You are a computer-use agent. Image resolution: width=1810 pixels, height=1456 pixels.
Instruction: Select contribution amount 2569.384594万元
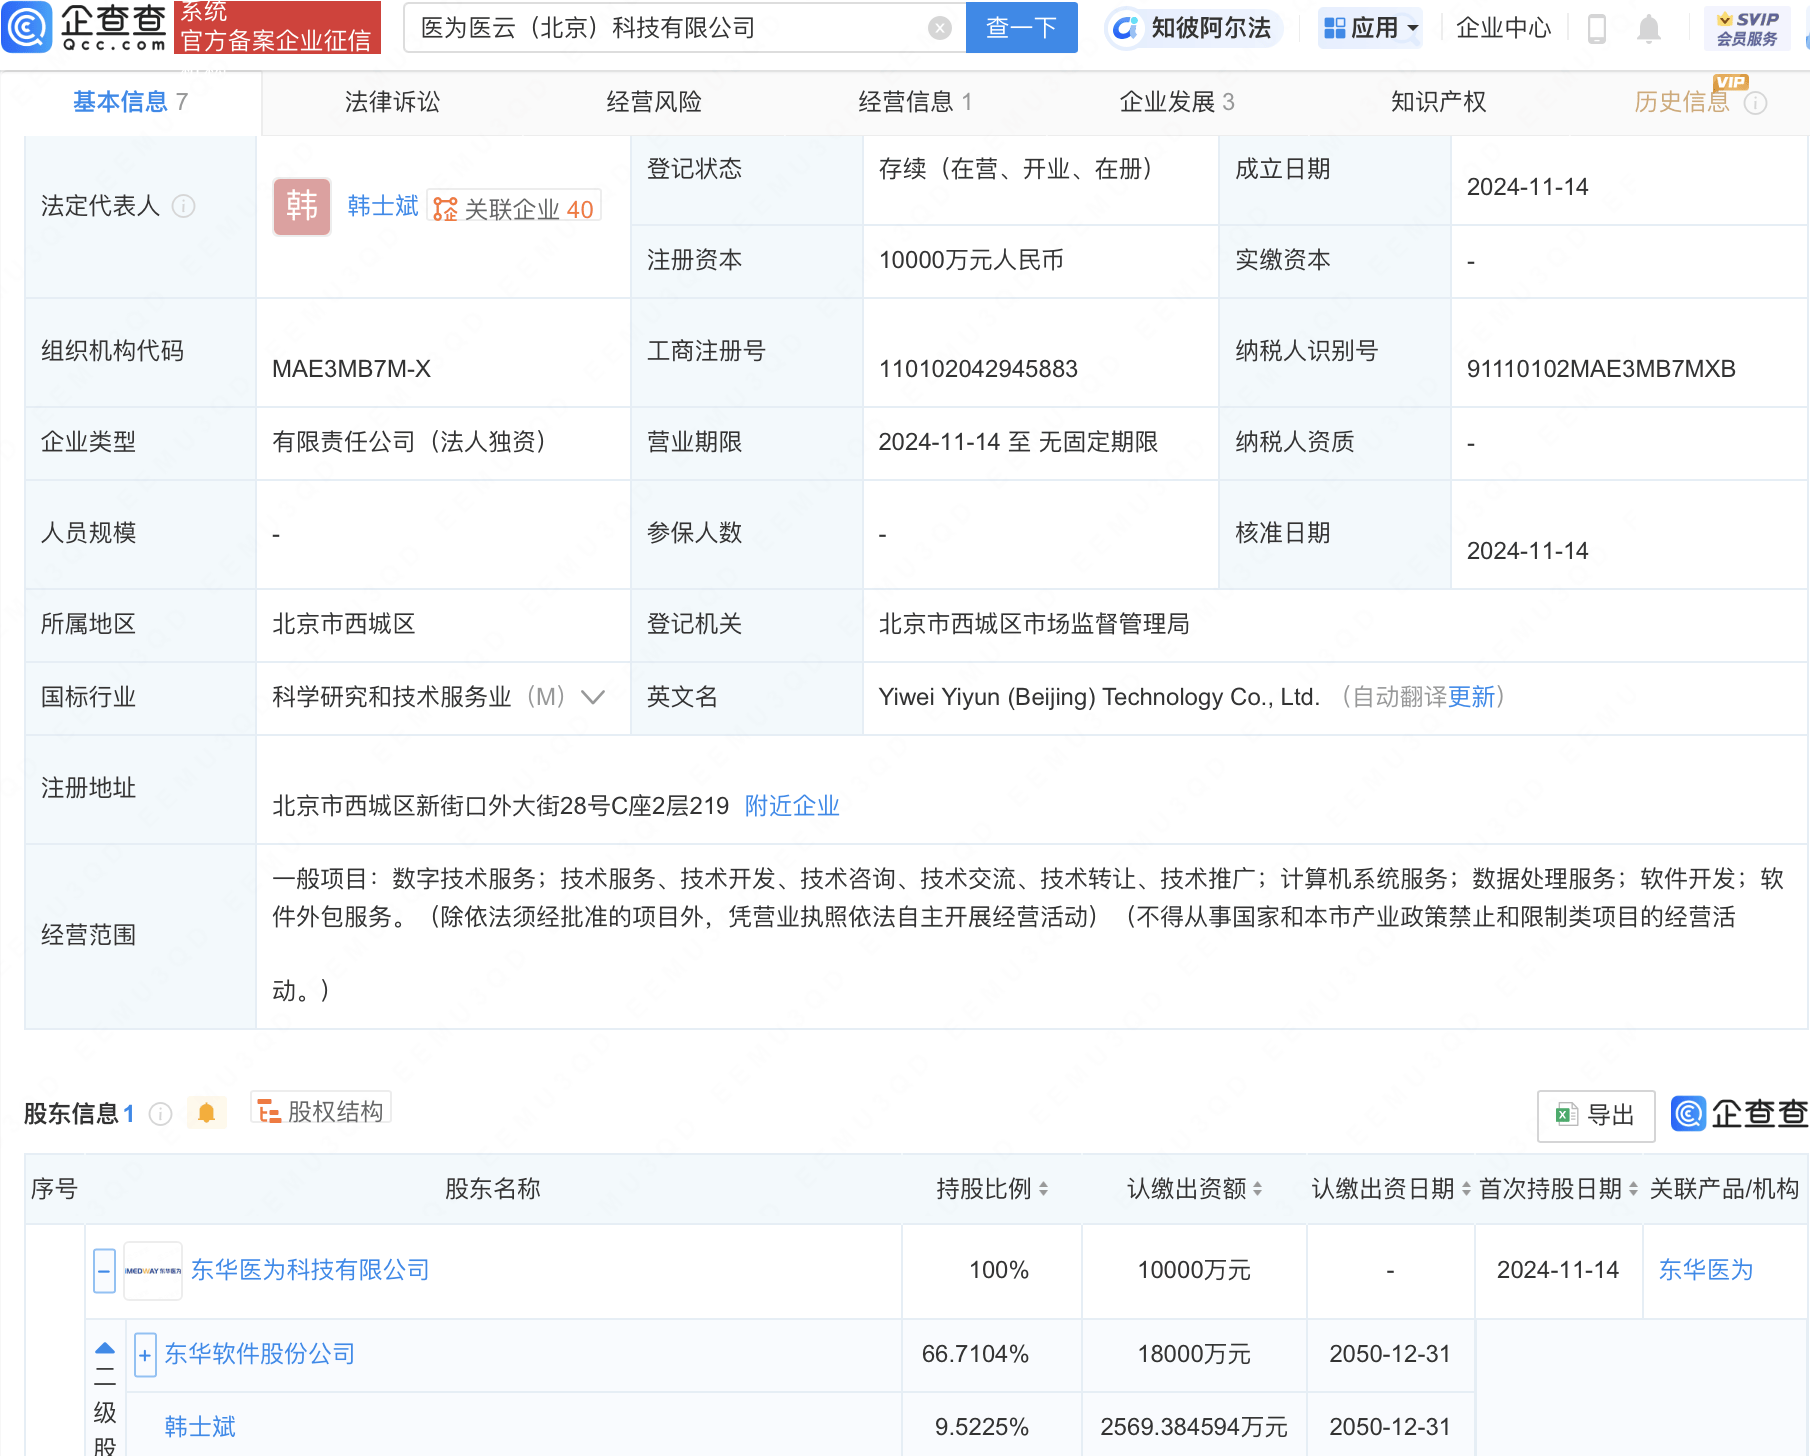point(1194,1427)
